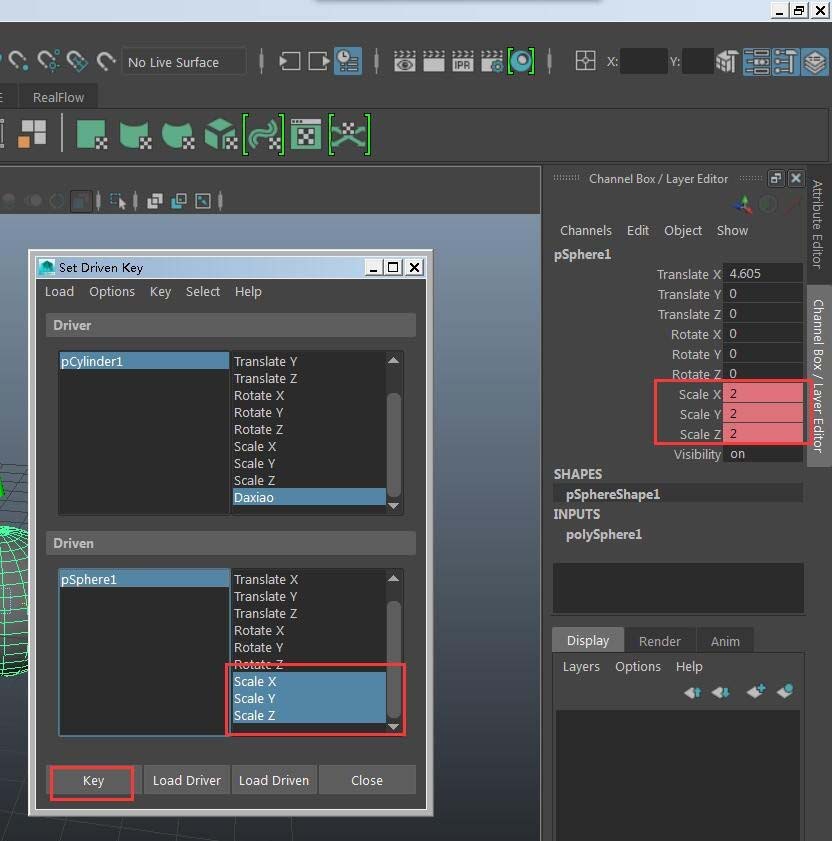Image resolution: width=832 pixels, height=841 pixels.
Task: Select the Daxiao driver attribute
Action: (309, 497)
